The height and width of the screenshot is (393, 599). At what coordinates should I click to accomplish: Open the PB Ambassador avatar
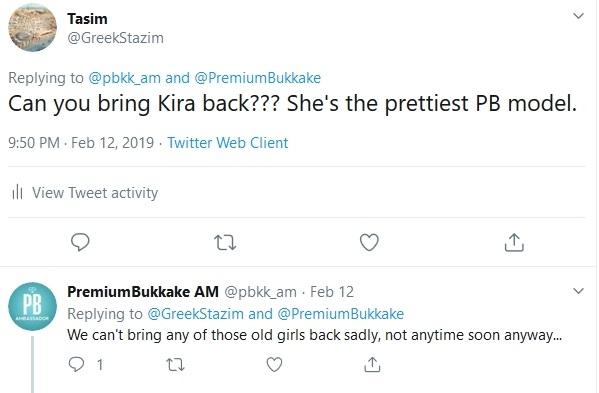[x=32, y=307]
